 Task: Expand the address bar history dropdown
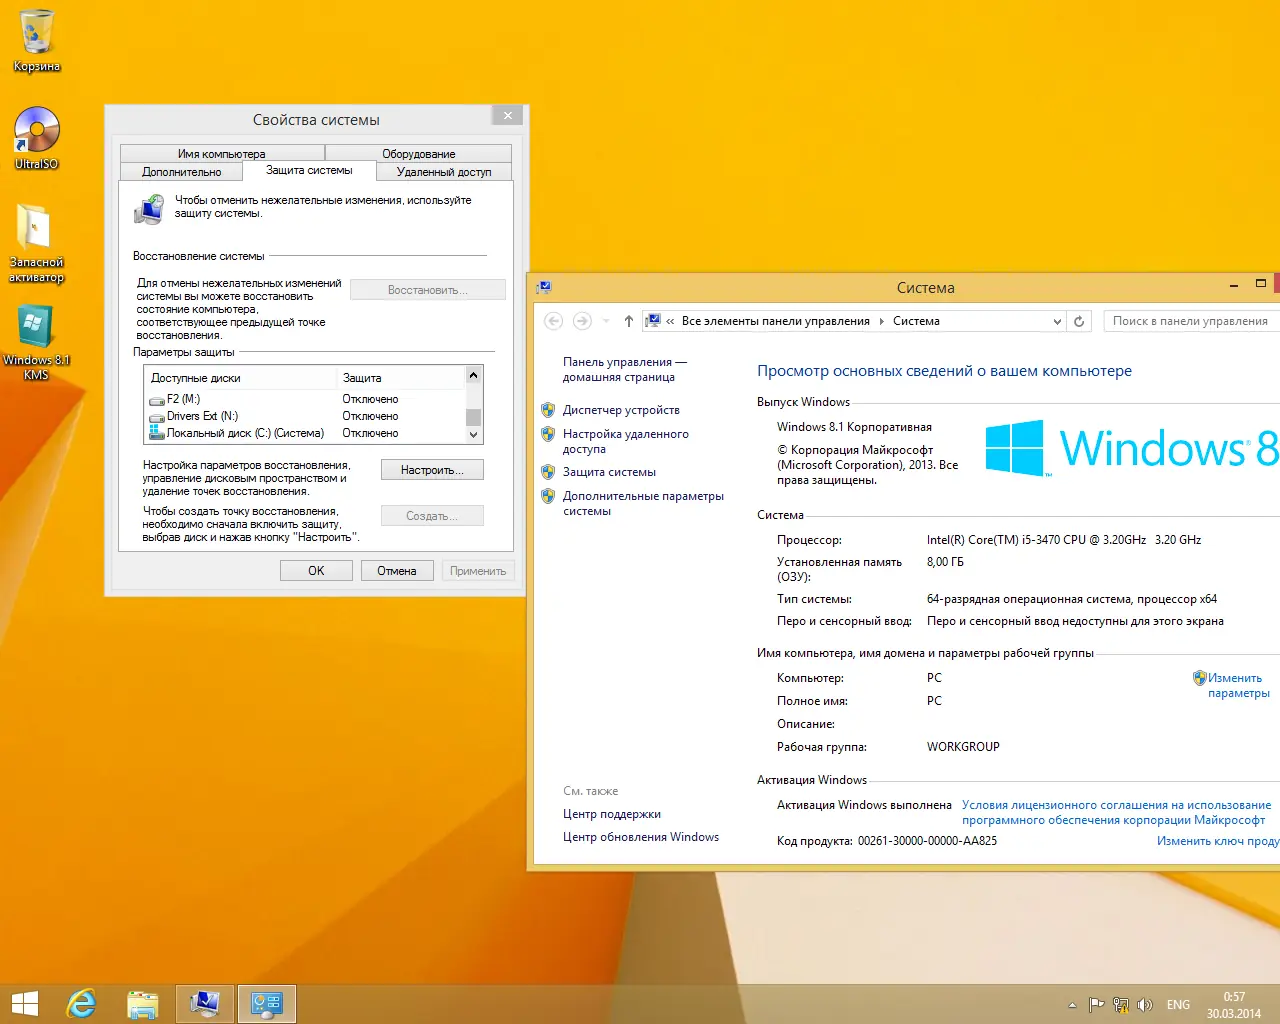pos(1057,321)
